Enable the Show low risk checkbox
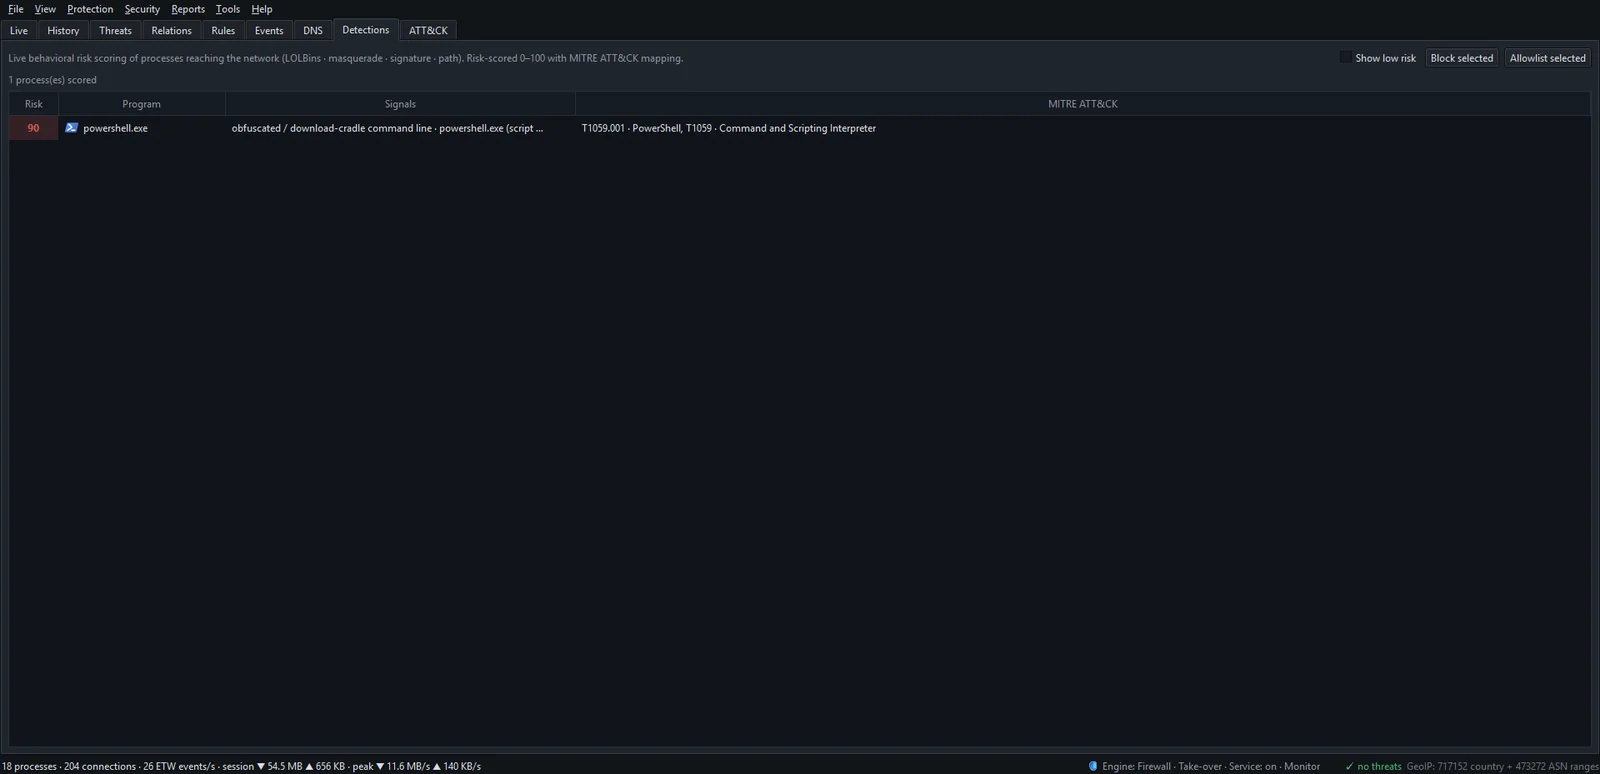The width and height of the screenshot is (1600, 774). pos(1345,58)
